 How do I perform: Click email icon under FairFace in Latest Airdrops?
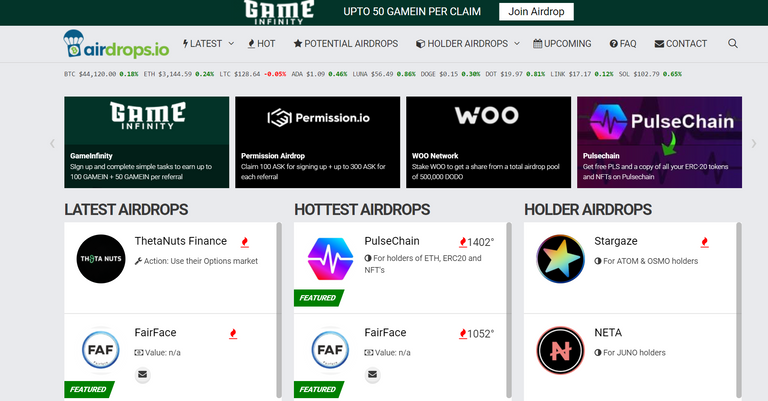[143, 375]
